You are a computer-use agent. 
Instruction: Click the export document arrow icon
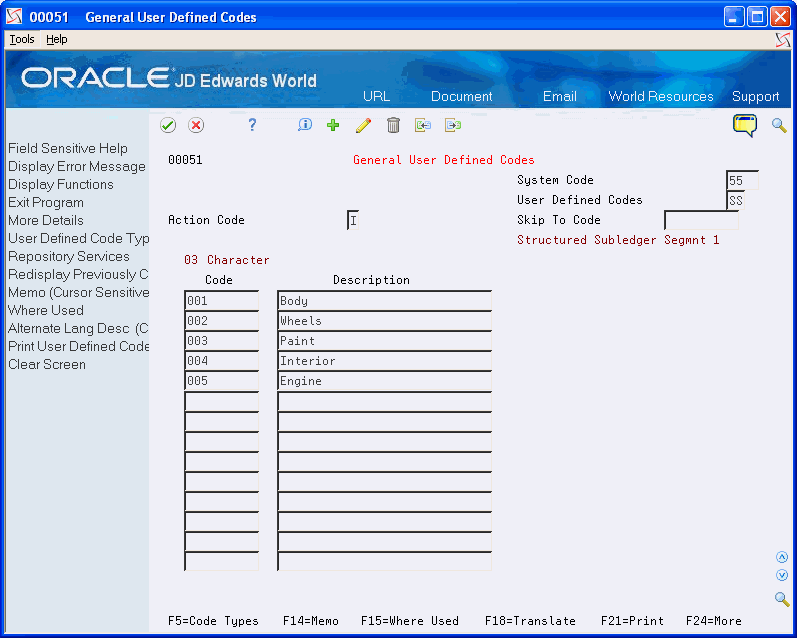[453, 125]
